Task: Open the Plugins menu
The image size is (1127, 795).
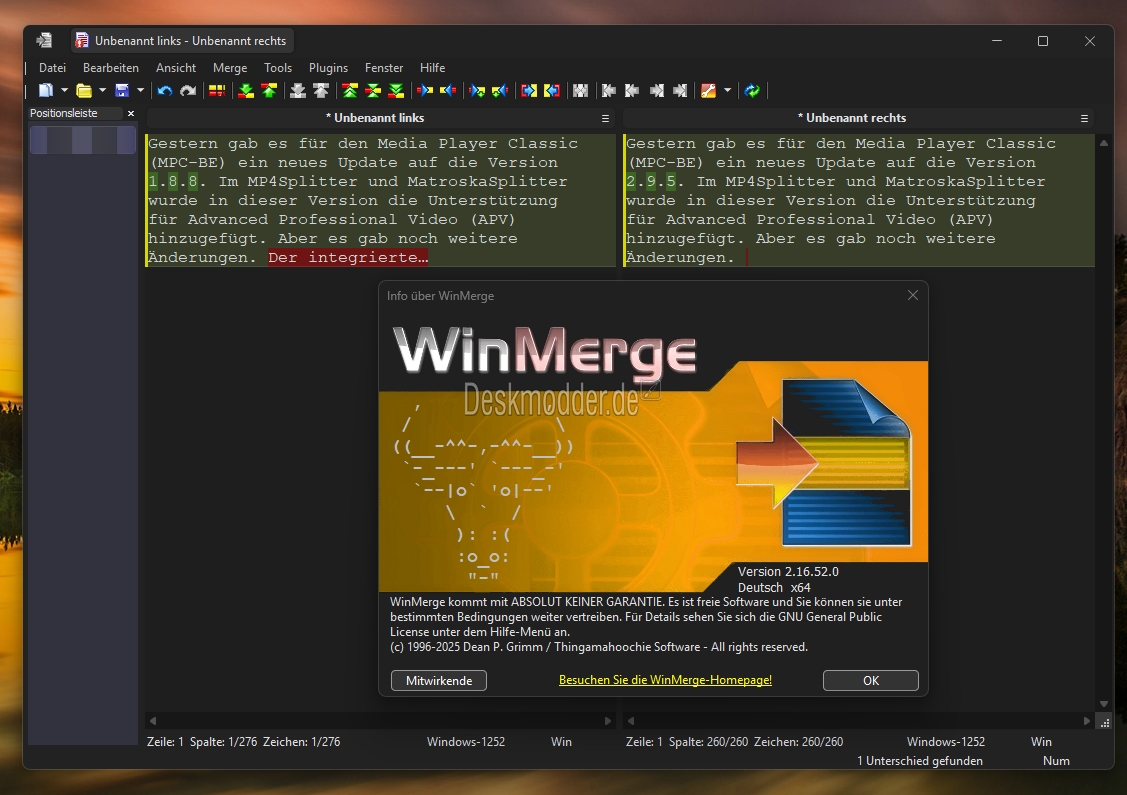Action: [x=328, y=68]
